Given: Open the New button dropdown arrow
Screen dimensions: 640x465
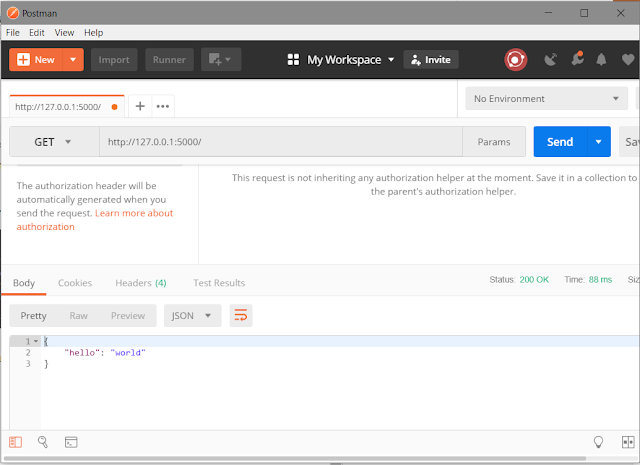Looking at the screenshot, I should pos(73,60).
